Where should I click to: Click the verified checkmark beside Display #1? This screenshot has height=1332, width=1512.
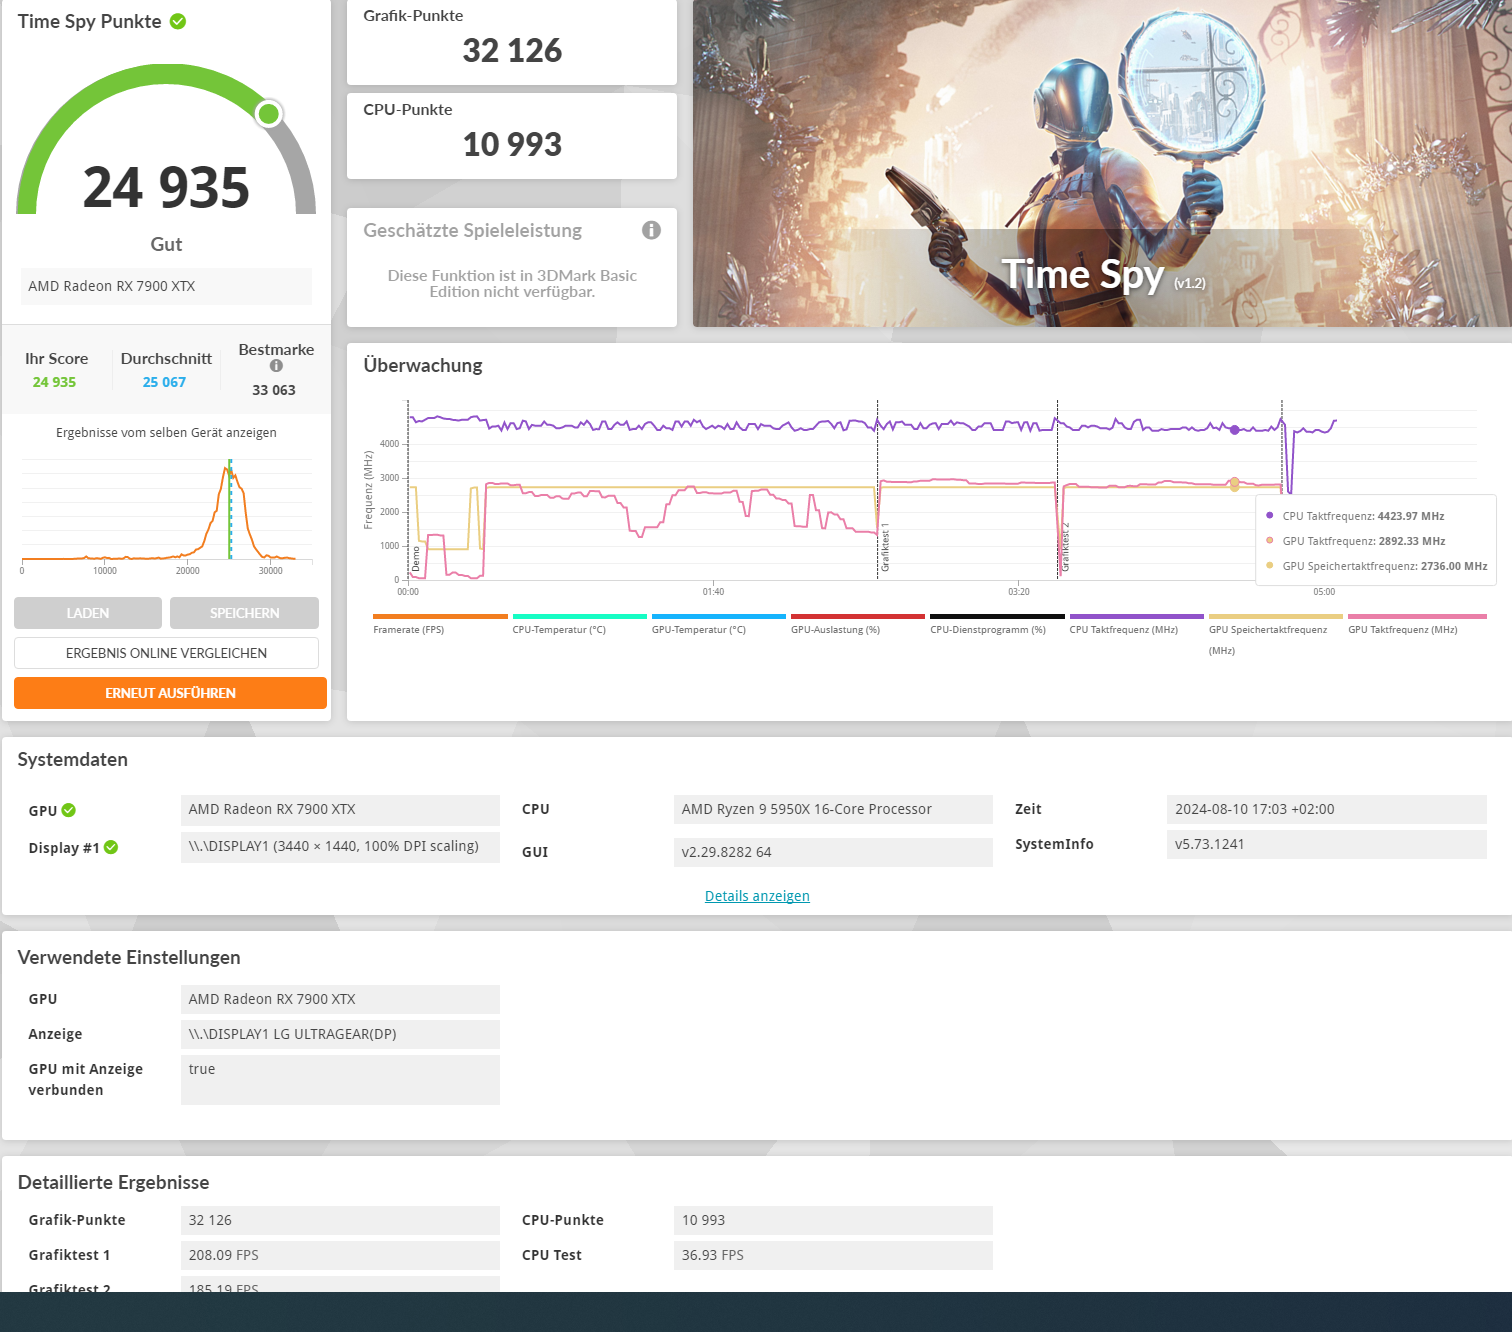(x=110, y=847)
